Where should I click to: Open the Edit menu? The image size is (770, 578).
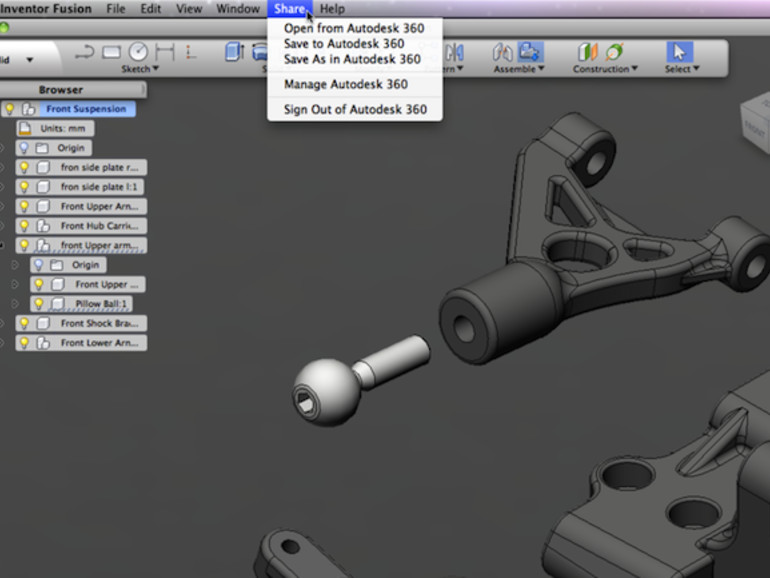[150, 9]
